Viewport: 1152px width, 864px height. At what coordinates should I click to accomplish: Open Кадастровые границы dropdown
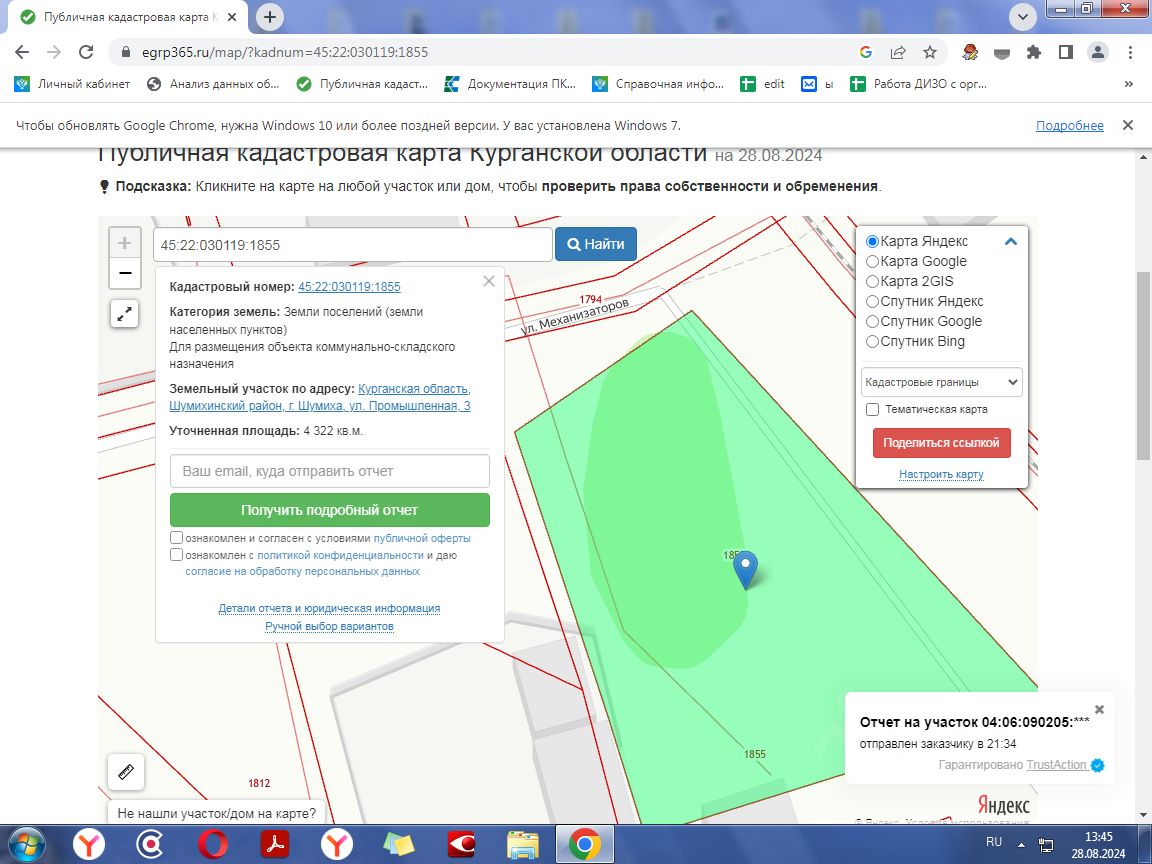click(941, 382)
